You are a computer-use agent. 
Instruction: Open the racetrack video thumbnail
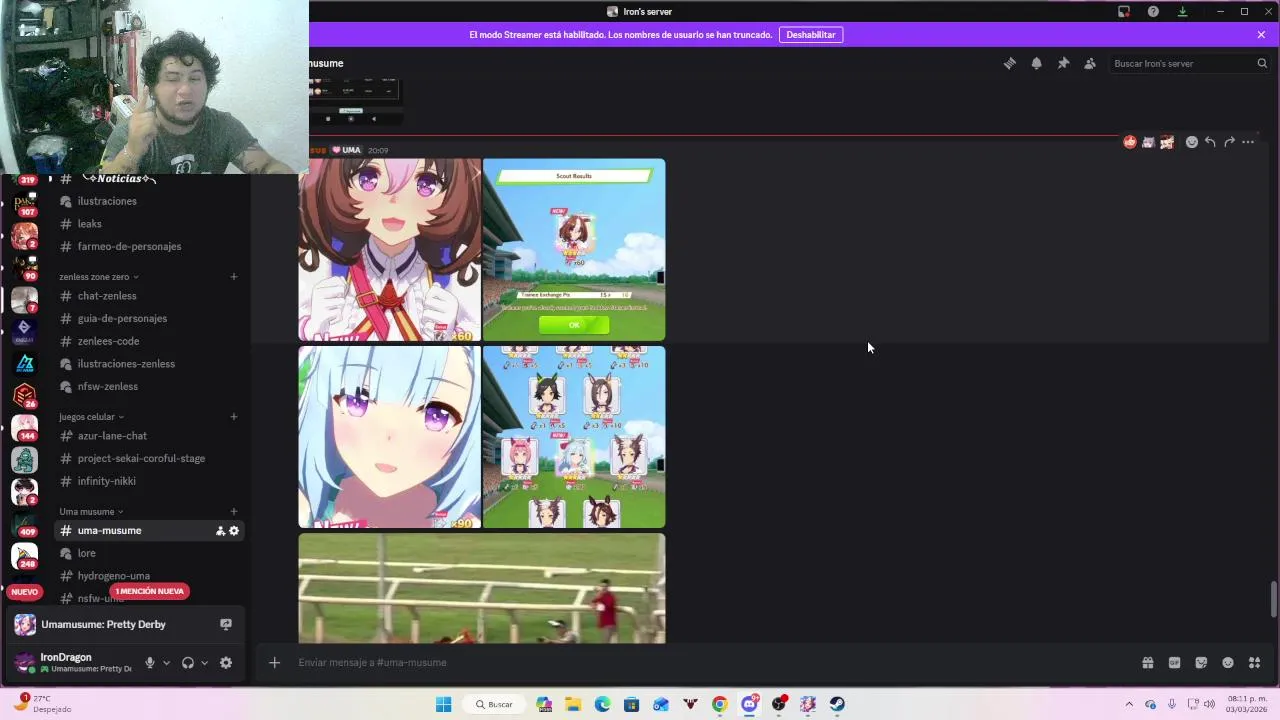pyautogui.click(x=482, y=588)
